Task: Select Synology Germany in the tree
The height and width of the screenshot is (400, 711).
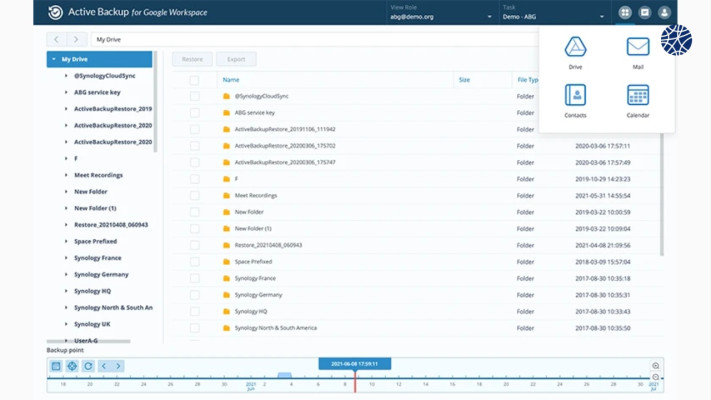Action: coord(101,275)
